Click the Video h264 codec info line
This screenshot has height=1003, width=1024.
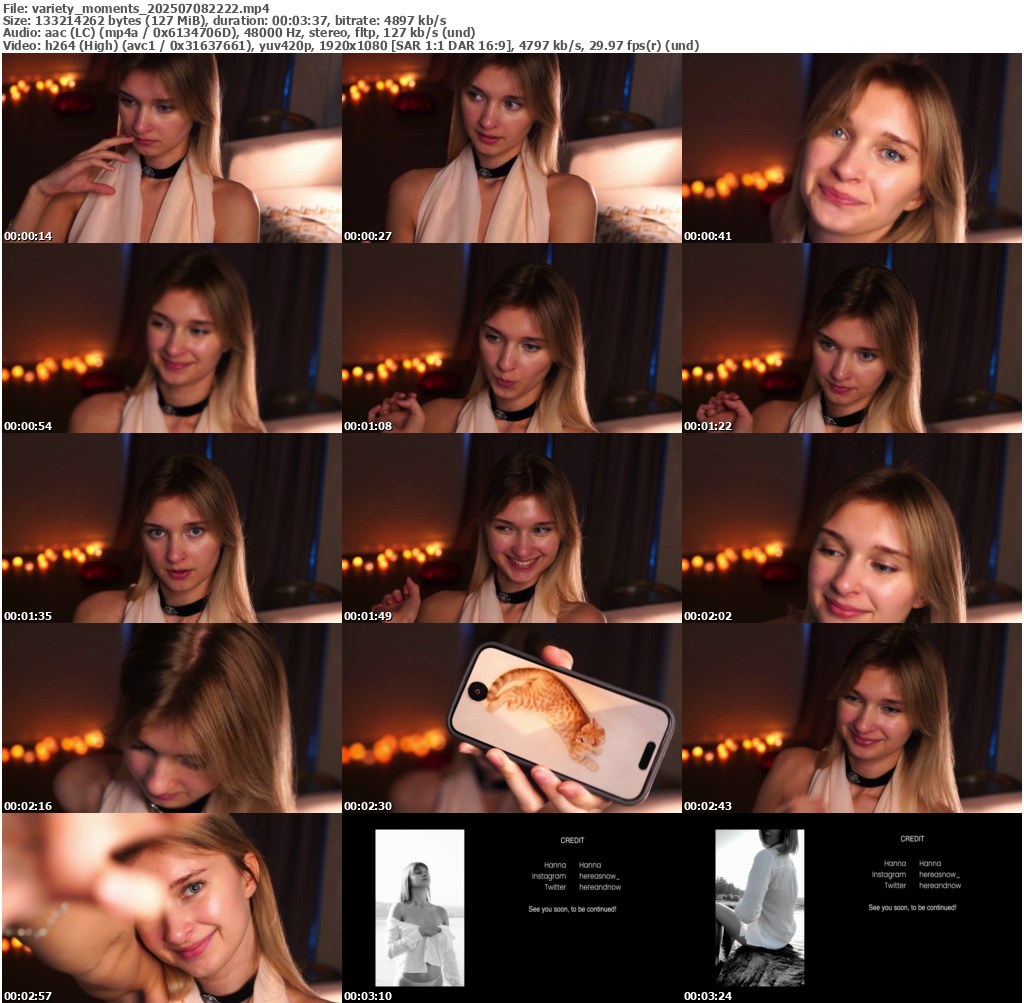(350, 46)
